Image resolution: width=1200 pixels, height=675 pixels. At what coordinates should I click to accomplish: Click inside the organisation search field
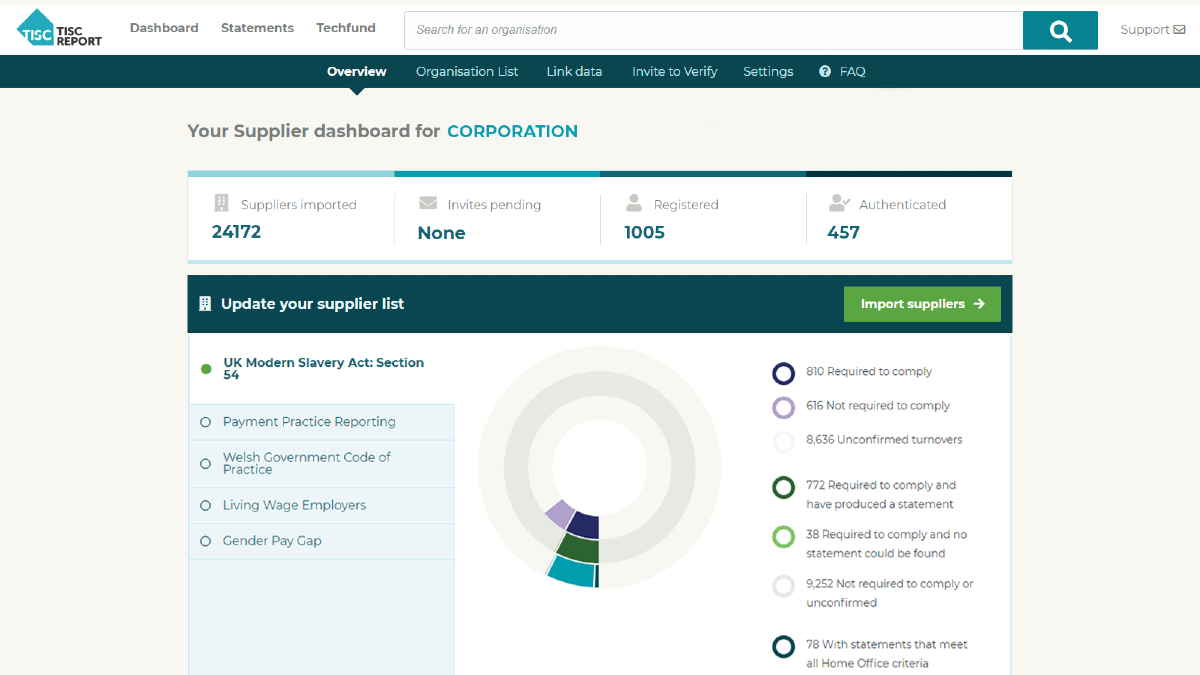[700, 30]
